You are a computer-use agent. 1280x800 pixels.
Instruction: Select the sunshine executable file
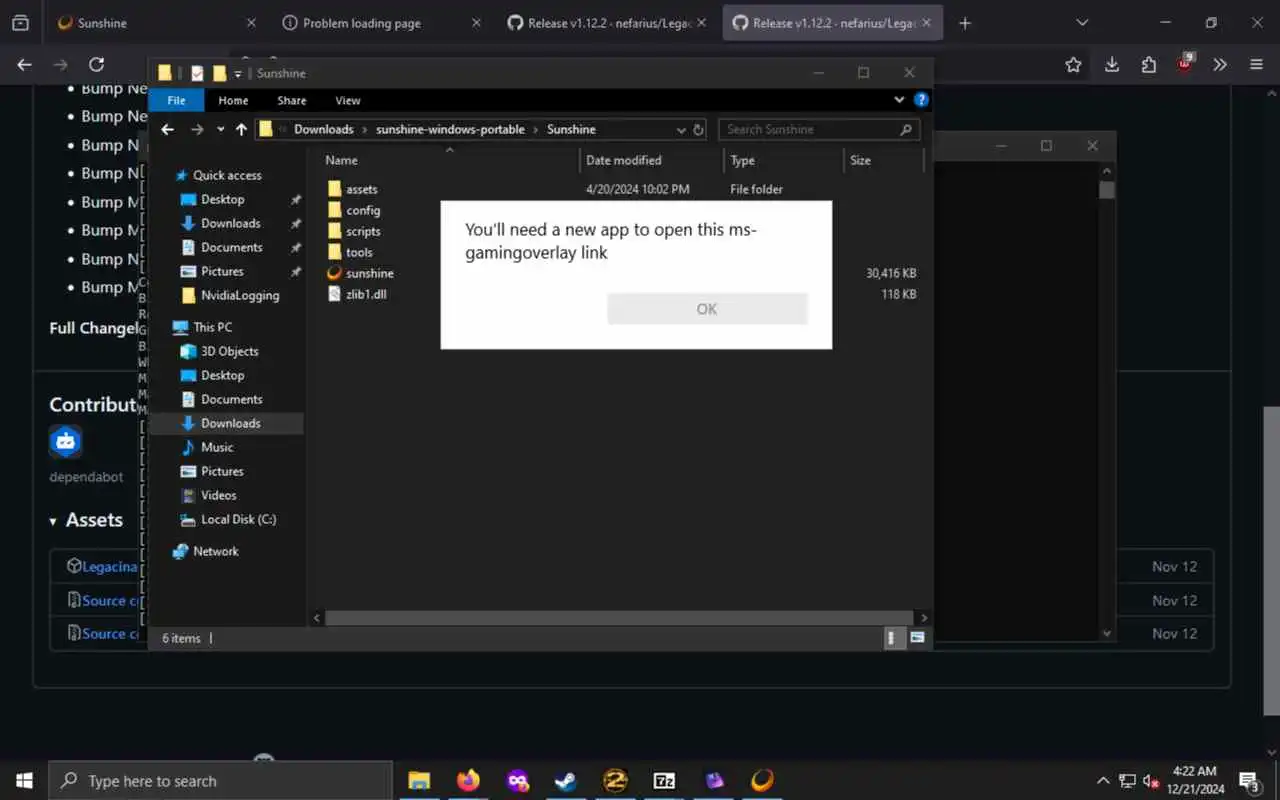coord(369,273)
